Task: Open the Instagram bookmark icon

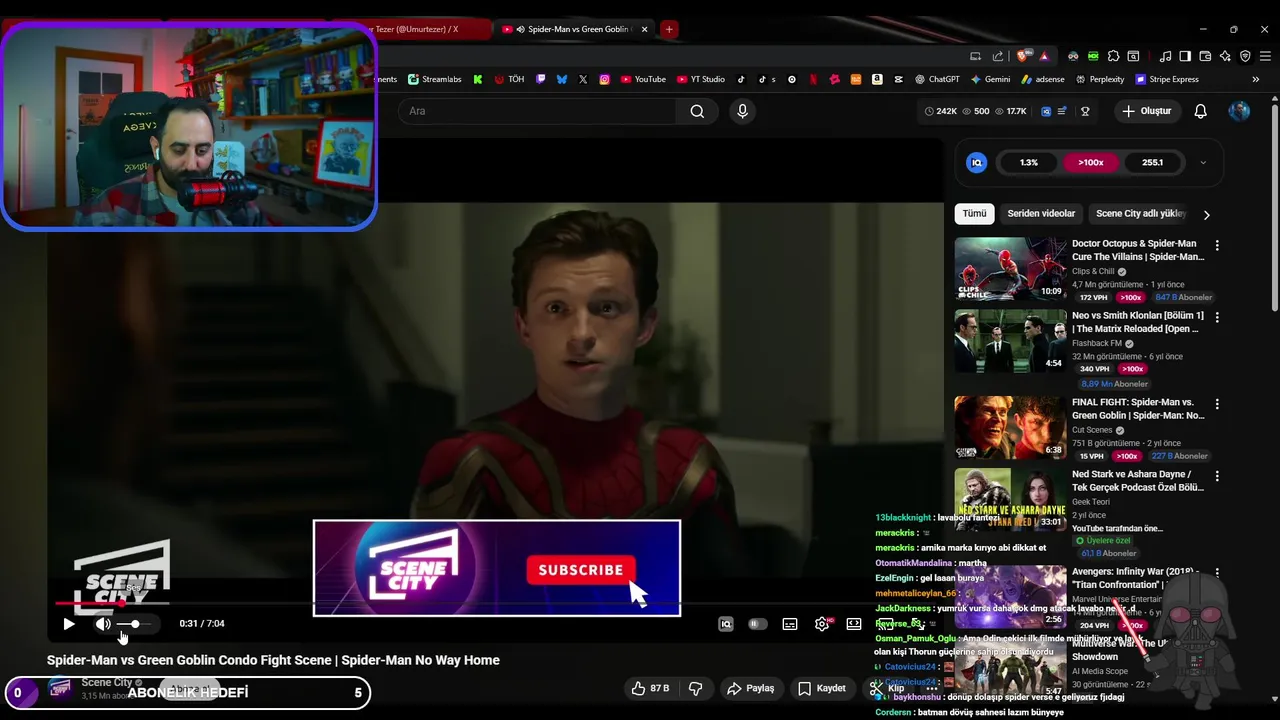Action: [605, 79]
